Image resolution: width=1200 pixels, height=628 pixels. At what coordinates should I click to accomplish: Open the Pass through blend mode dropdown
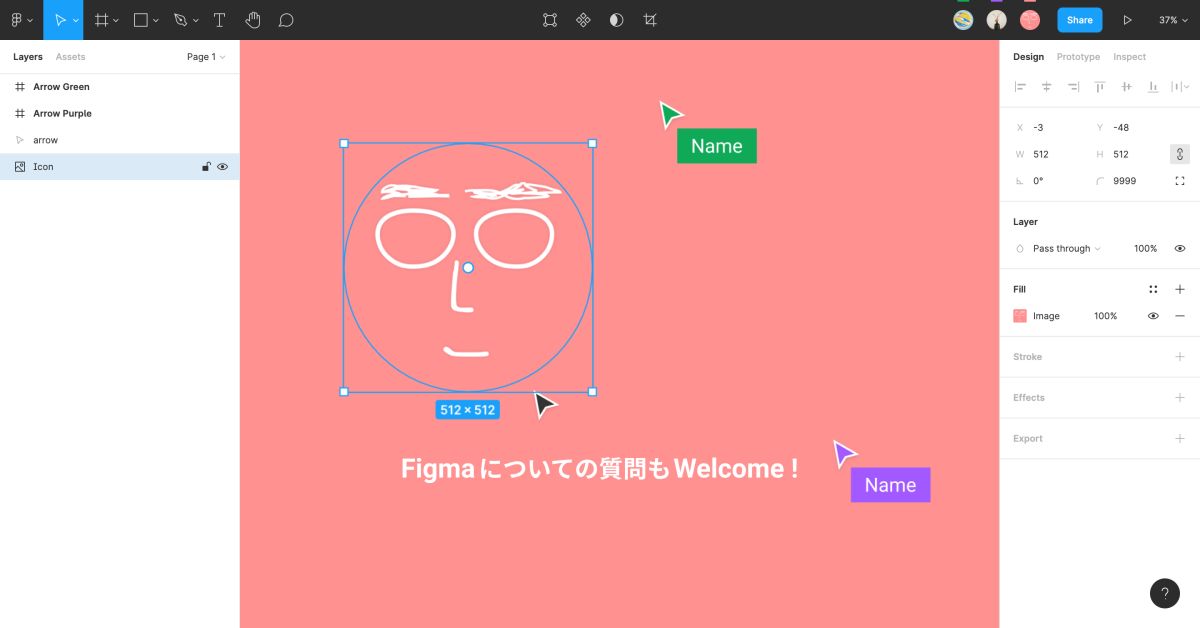[1063, 248]
